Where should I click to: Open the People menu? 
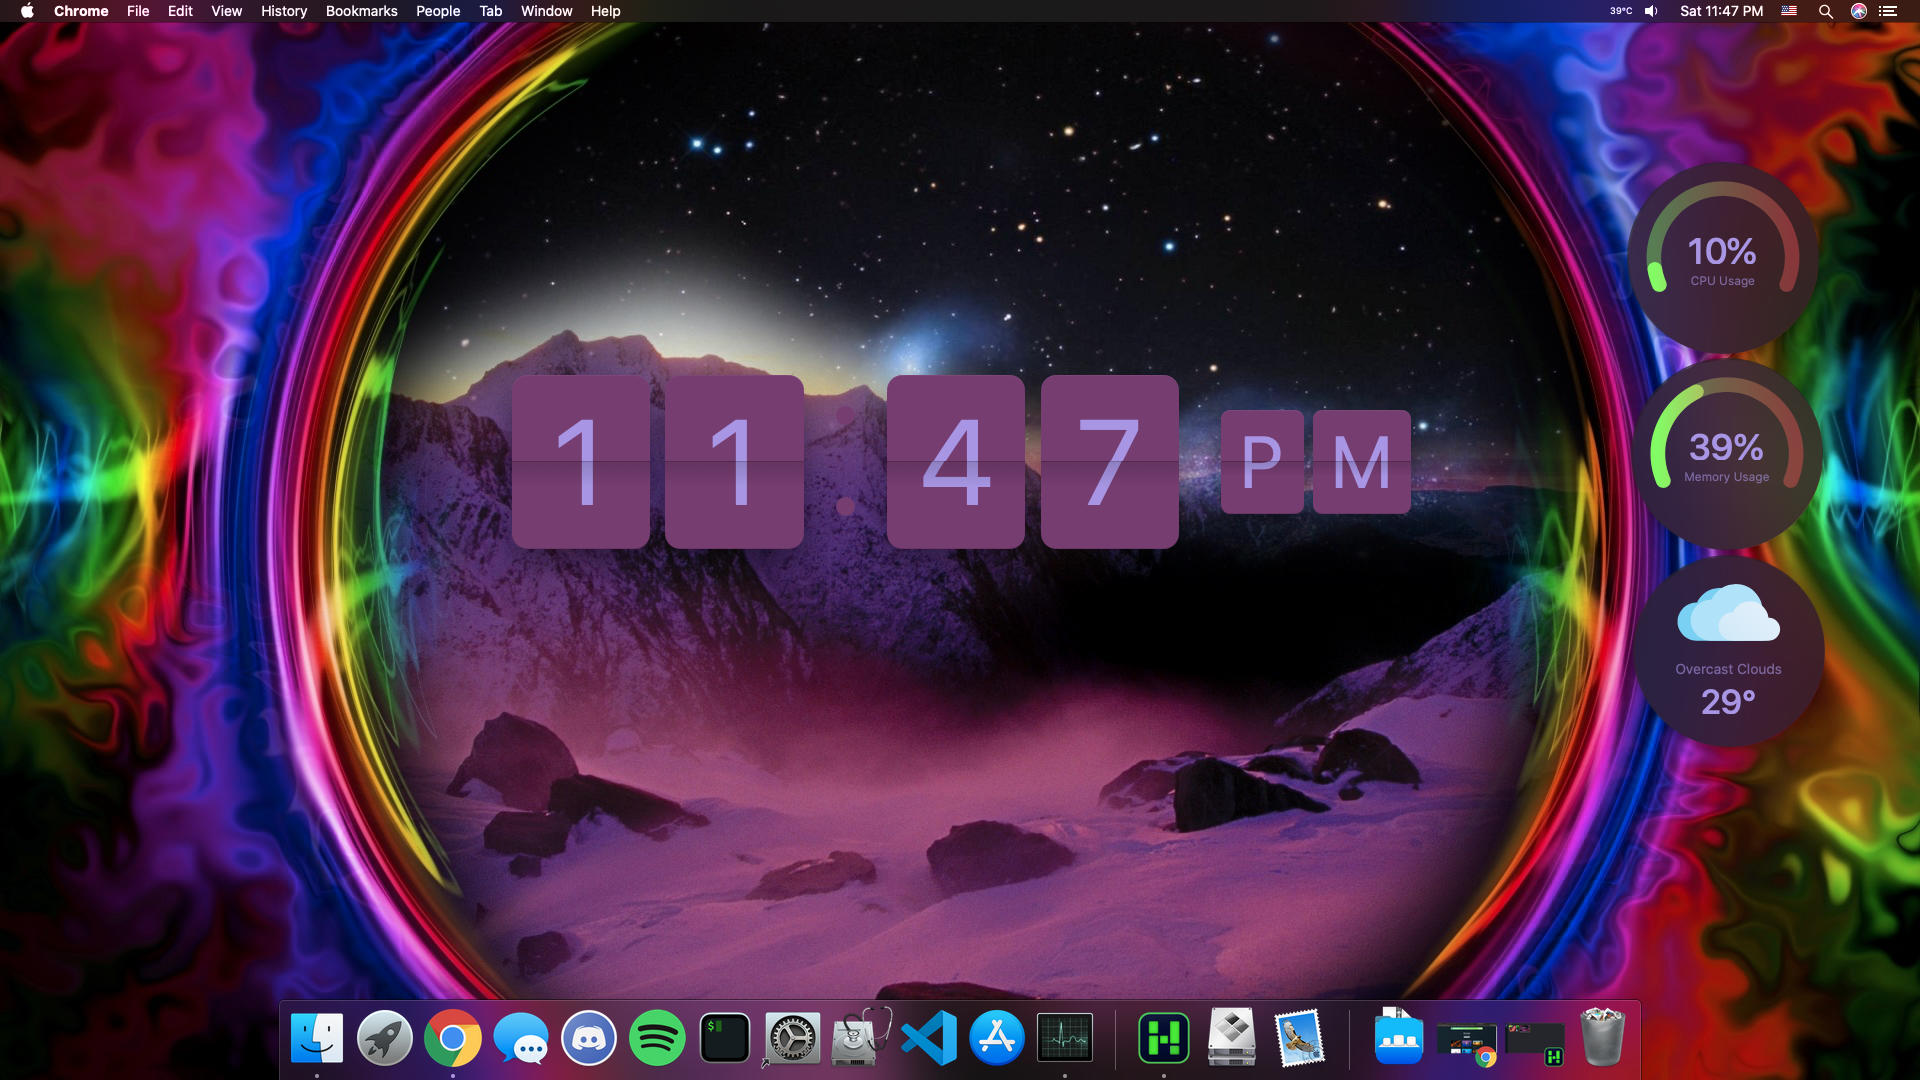click(x=438, y=11)
